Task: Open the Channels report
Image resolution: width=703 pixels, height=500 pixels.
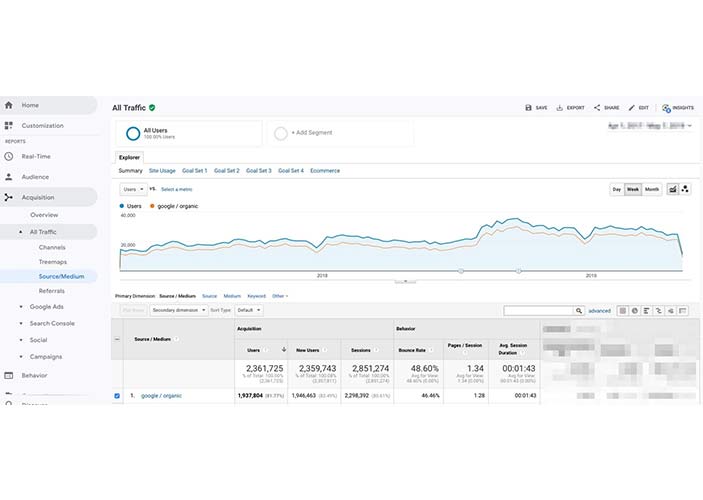Action: coord(52,248)
